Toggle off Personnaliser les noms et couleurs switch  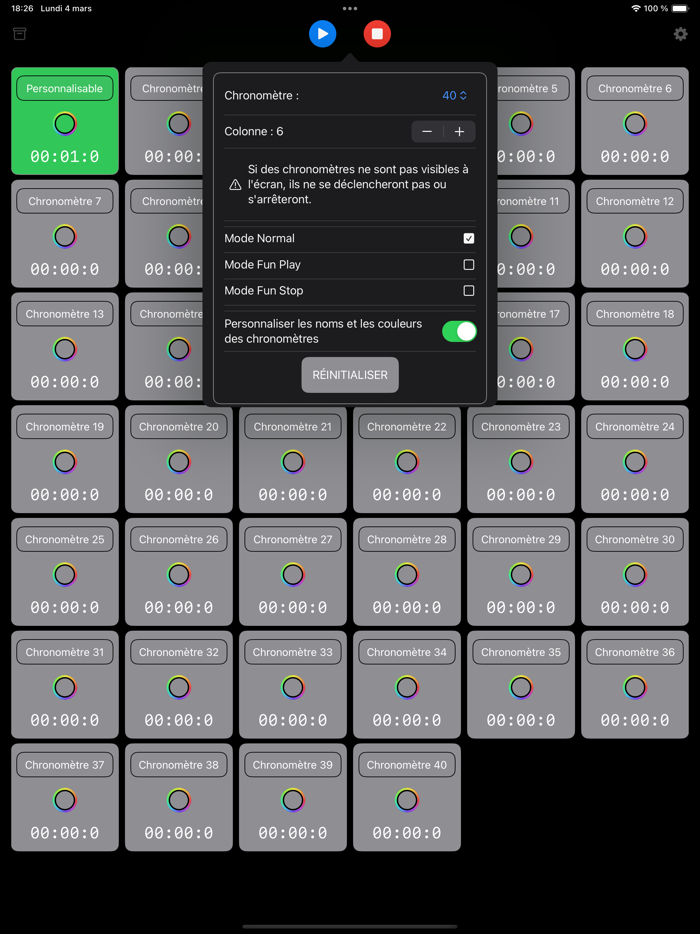[x=459, y=332]
